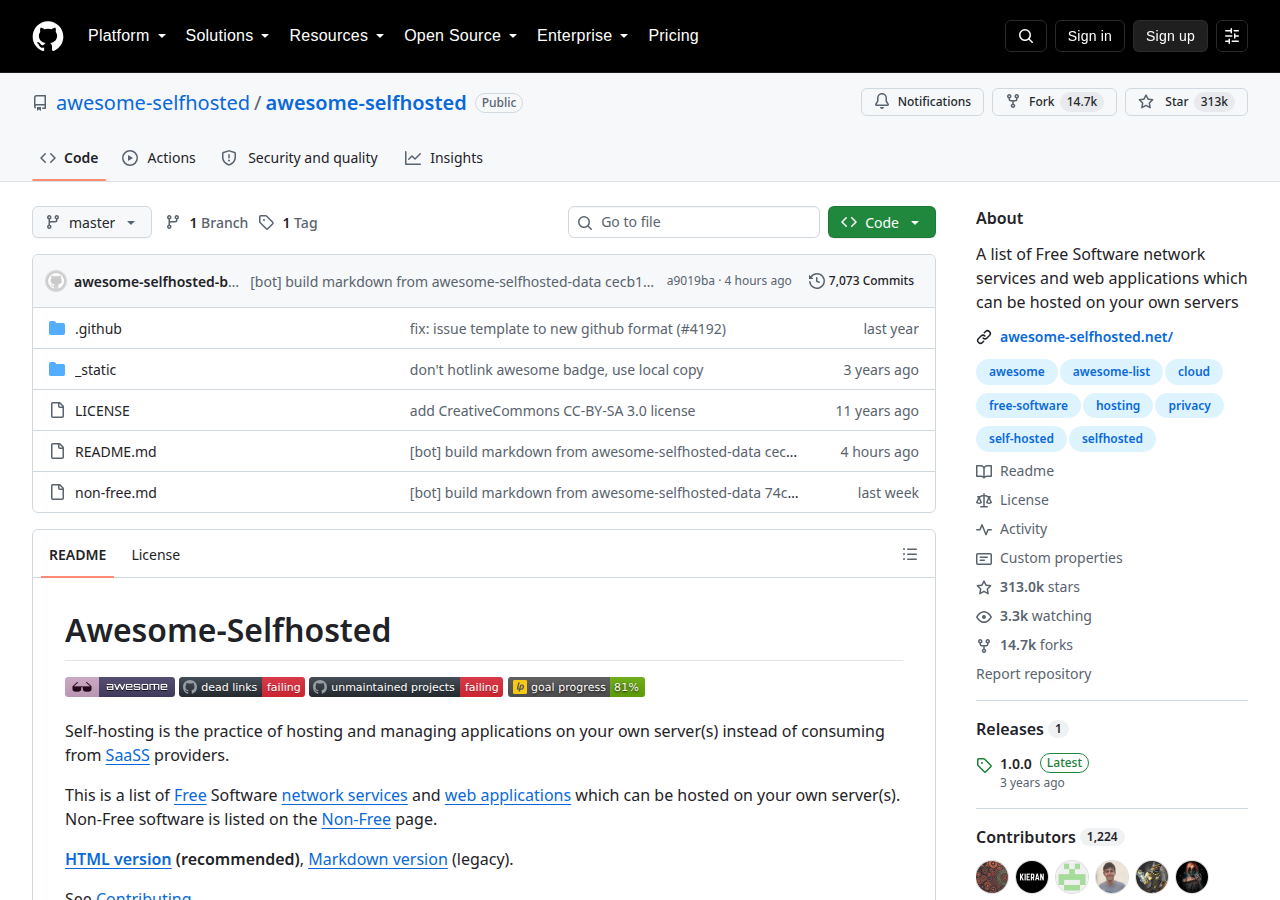
Task: Open the Pricing page link
Action: (674, 36)
